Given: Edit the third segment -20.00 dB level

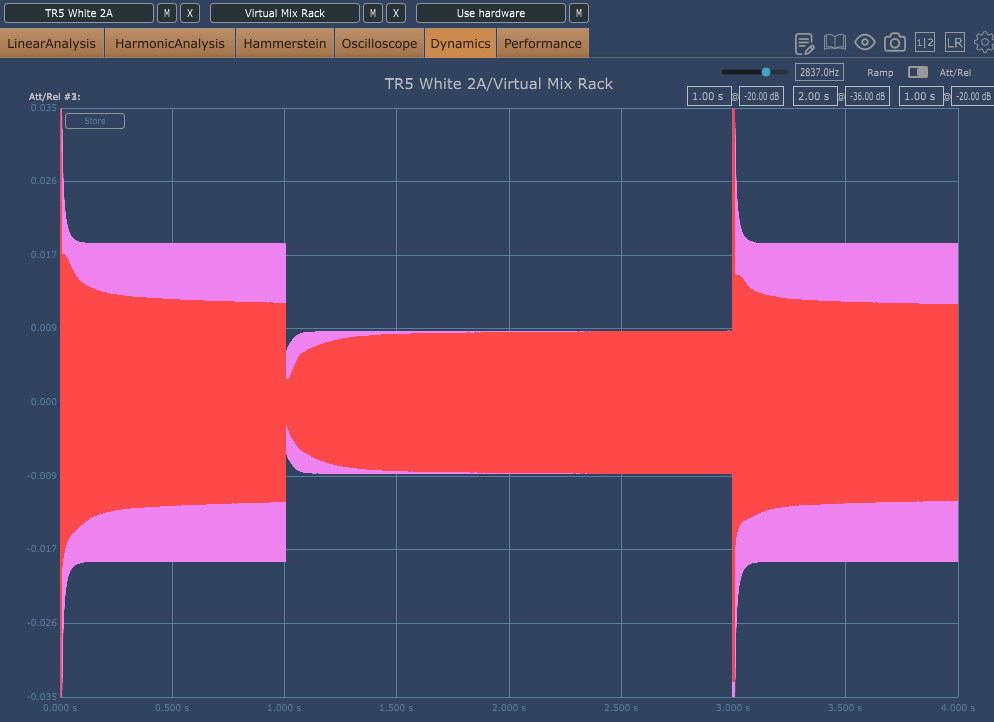Looking at the screenshot, I should [x=973, y=96].
